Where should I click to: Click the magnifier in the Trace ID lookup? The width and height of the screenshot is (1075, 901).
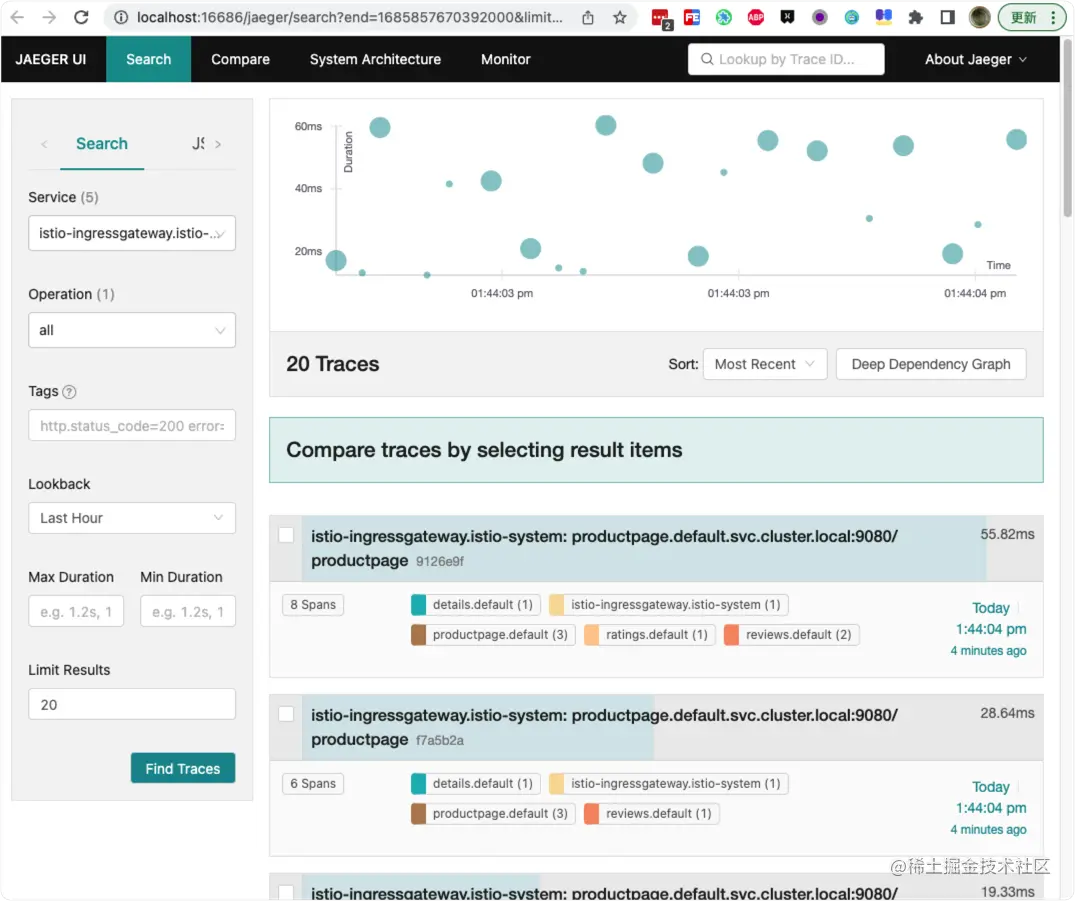point(707,59)
